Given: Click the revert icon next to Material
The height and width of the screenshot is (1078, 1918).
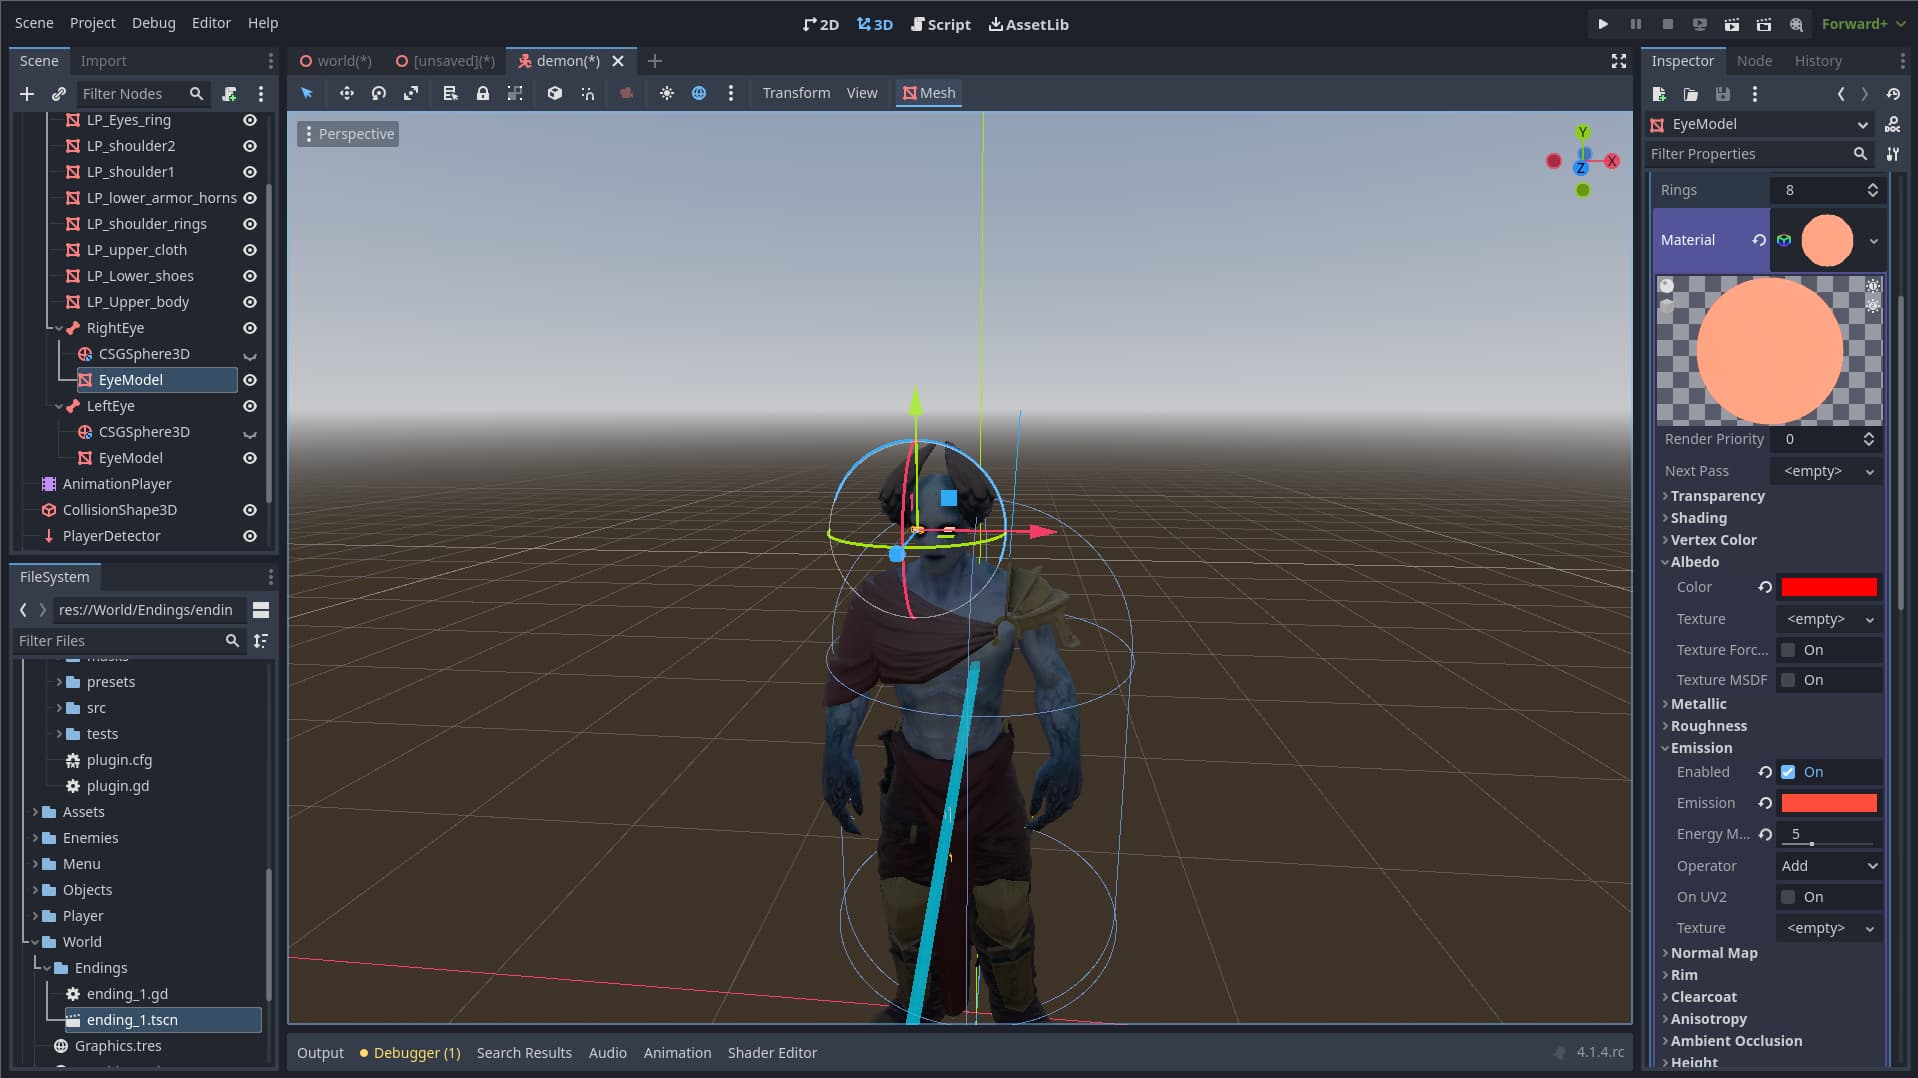Looking at the screenshot, I should pyautogui.click(x=1759, y=240).
